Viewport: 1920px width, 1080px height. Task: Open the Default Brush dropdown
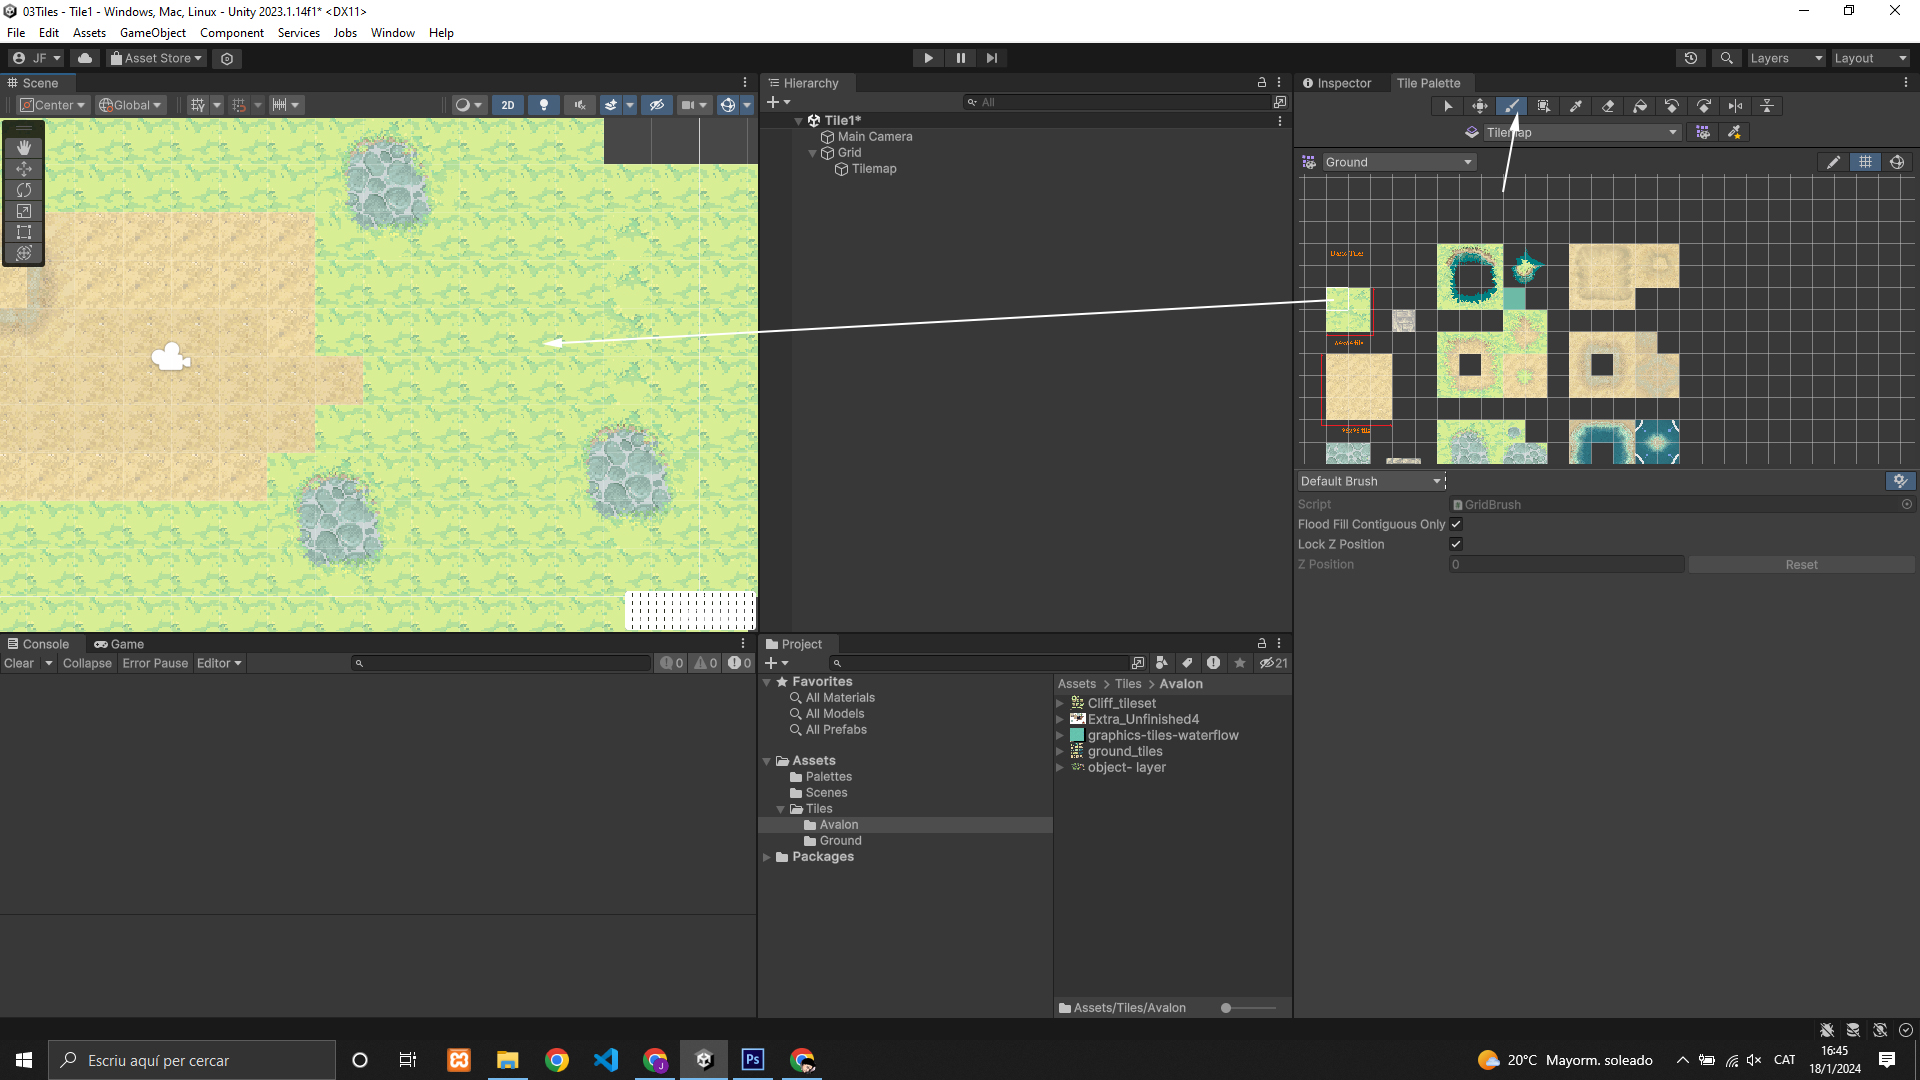click(1370, 481)
